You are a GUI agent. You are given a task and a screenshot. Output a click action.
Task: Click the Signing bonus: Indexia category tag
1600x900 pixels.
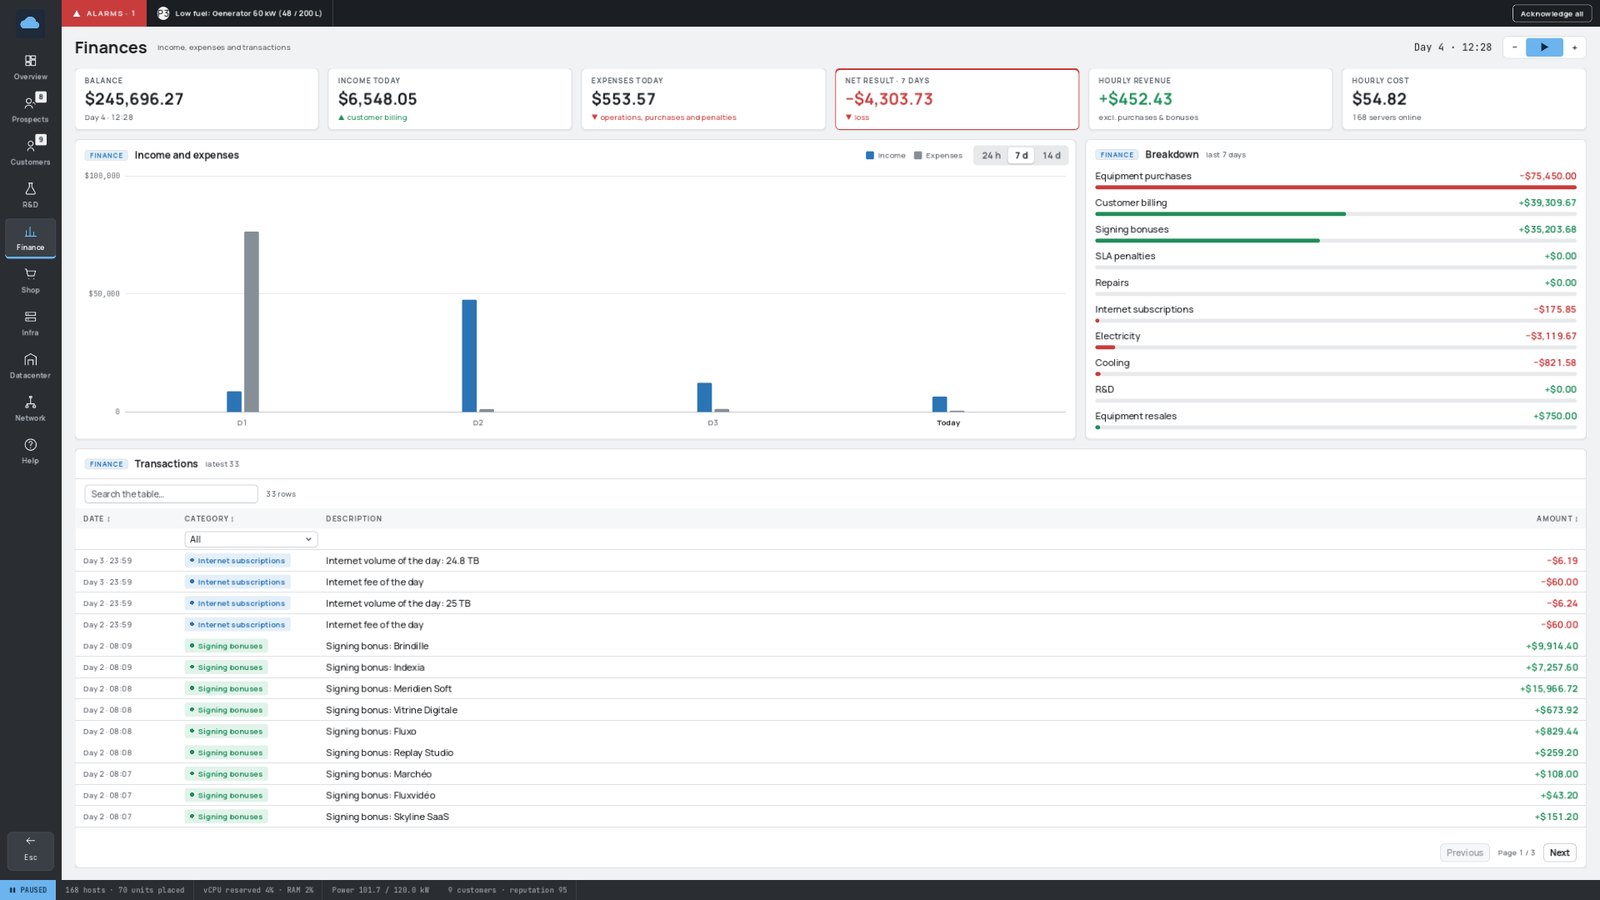tap(226, 668)
